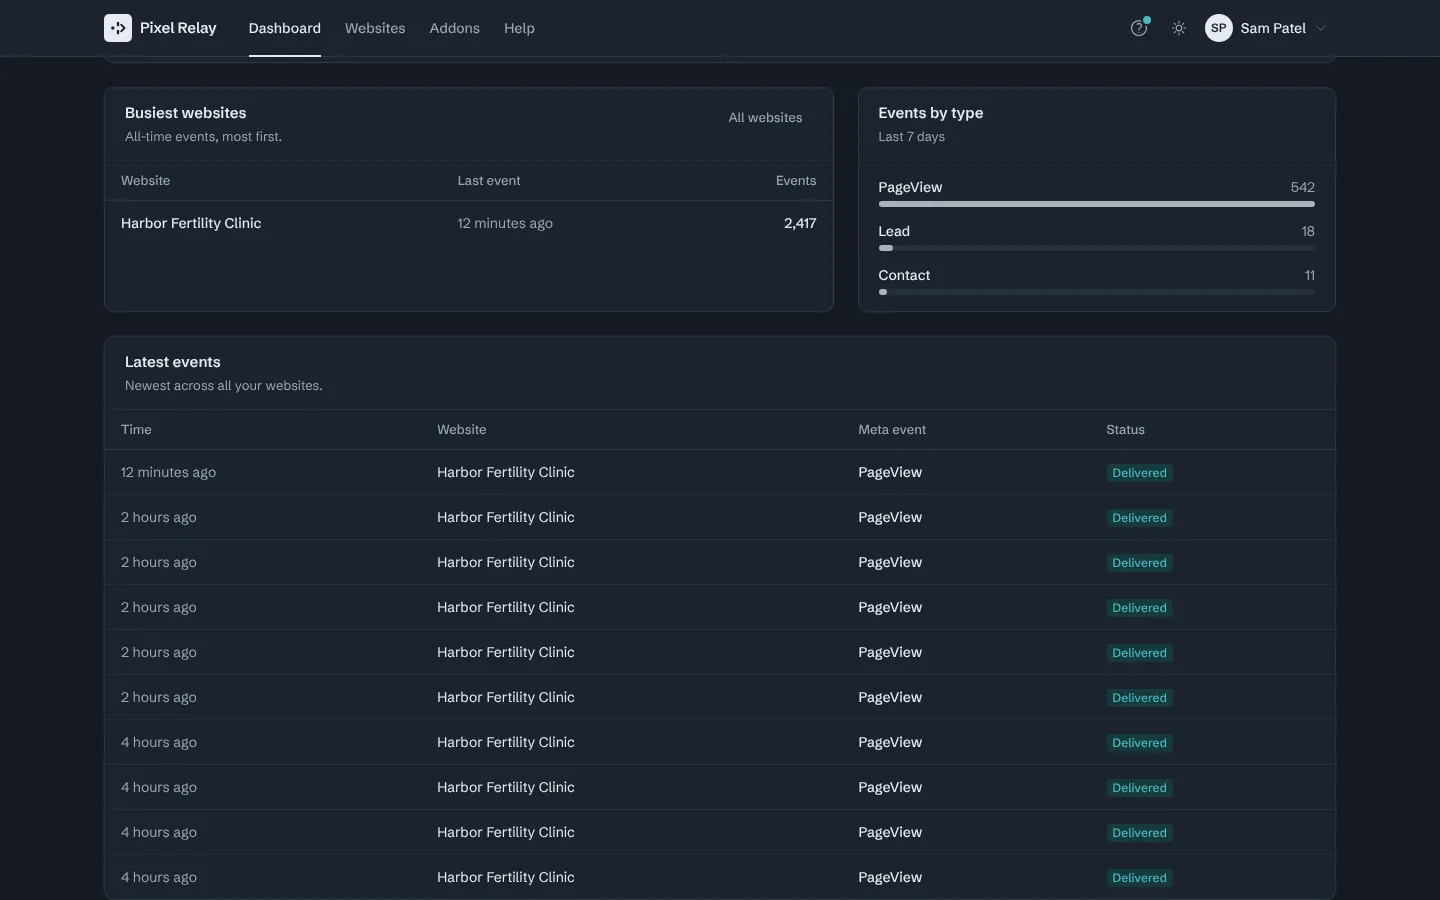Click the 542 PageView count
The width and height of the screenshot is (1440, 900).
pos(1303,187)
